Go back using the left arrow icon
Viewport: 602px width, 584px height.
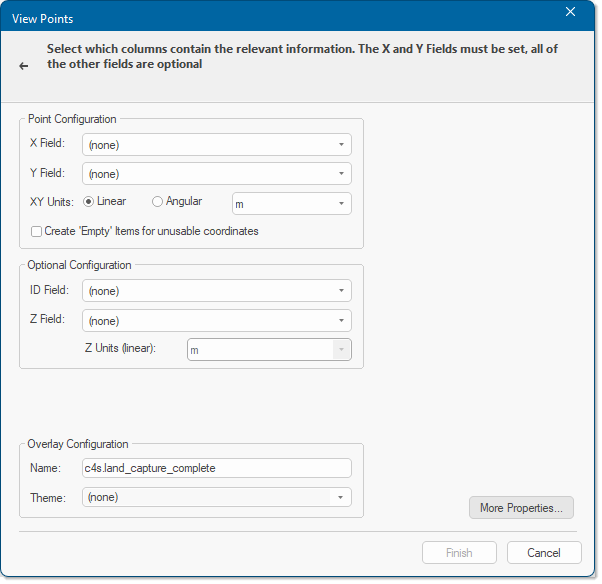click(24, 66)
